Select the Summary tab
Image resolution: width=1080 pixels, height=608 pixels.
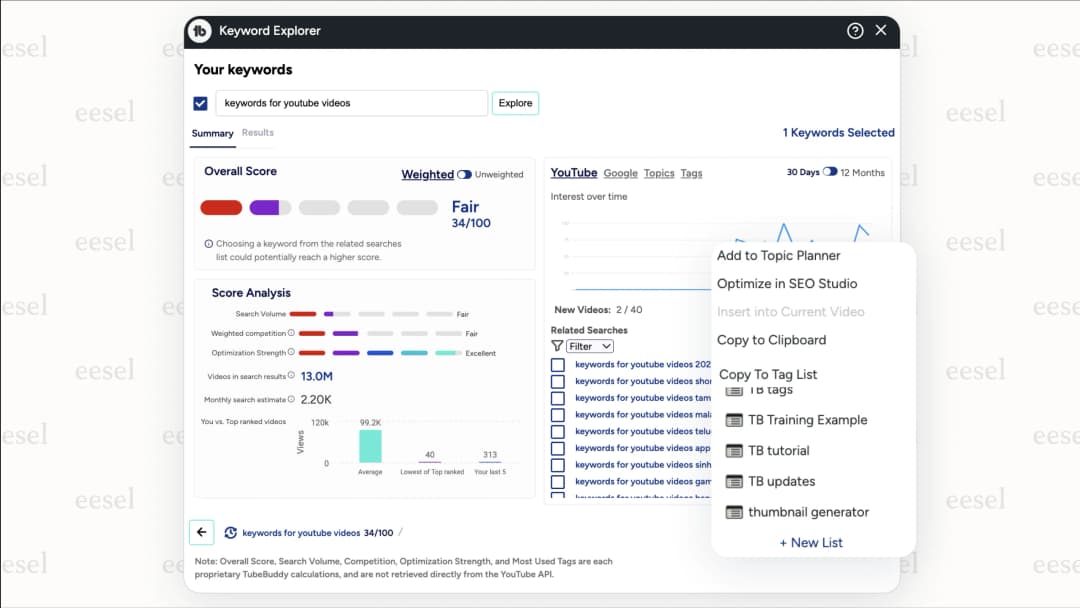pos(212,134)
